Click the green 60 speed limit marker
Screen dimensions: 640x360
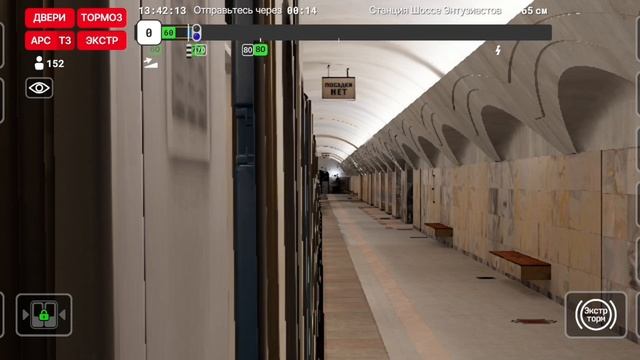pos(169,33)
